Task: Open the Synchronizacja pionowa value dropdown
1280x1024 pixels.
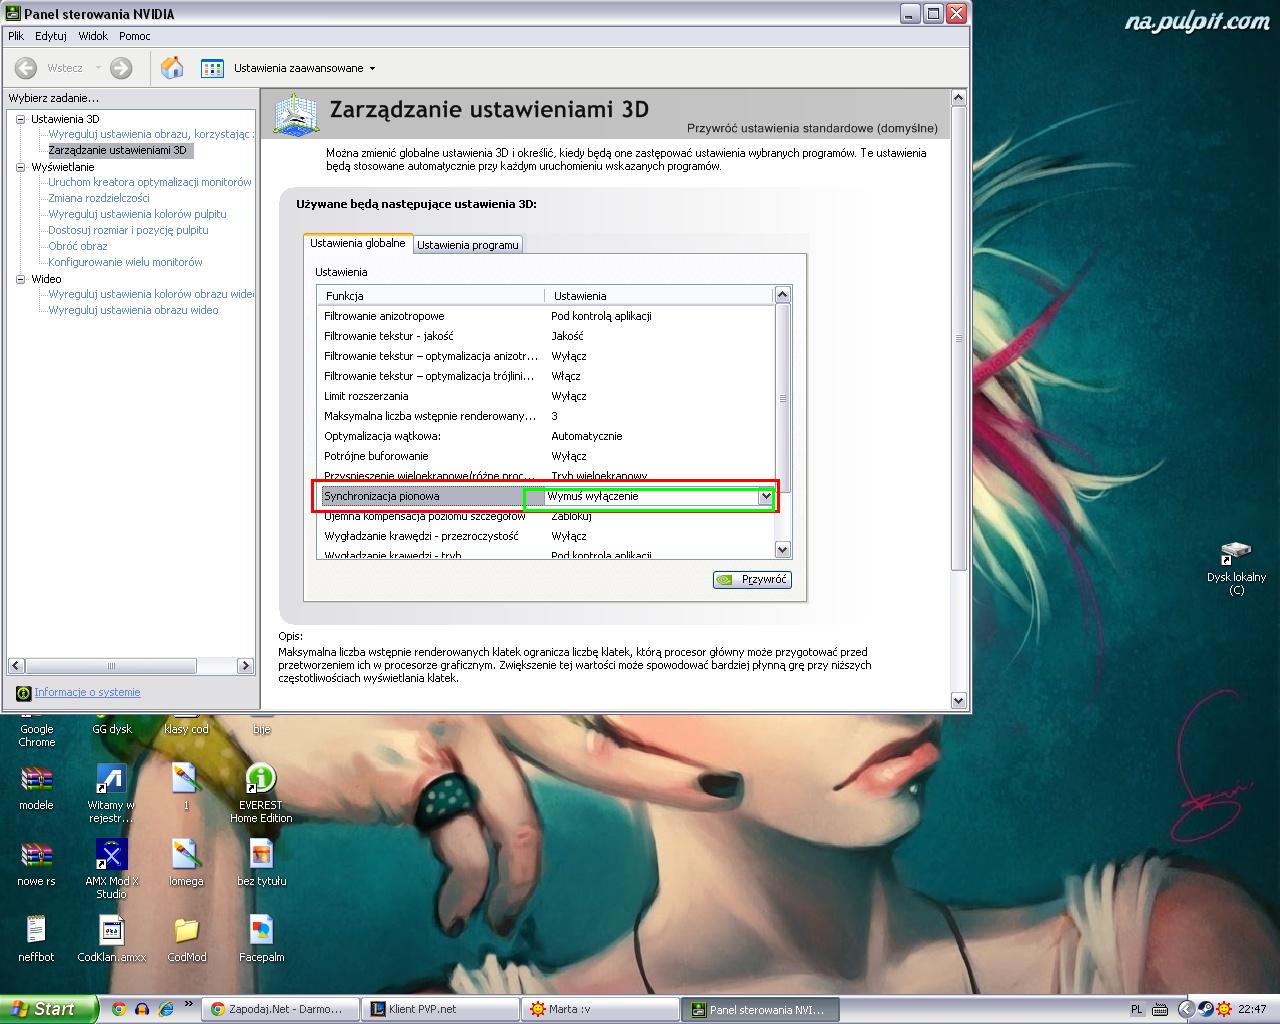Action: (766, 496)
